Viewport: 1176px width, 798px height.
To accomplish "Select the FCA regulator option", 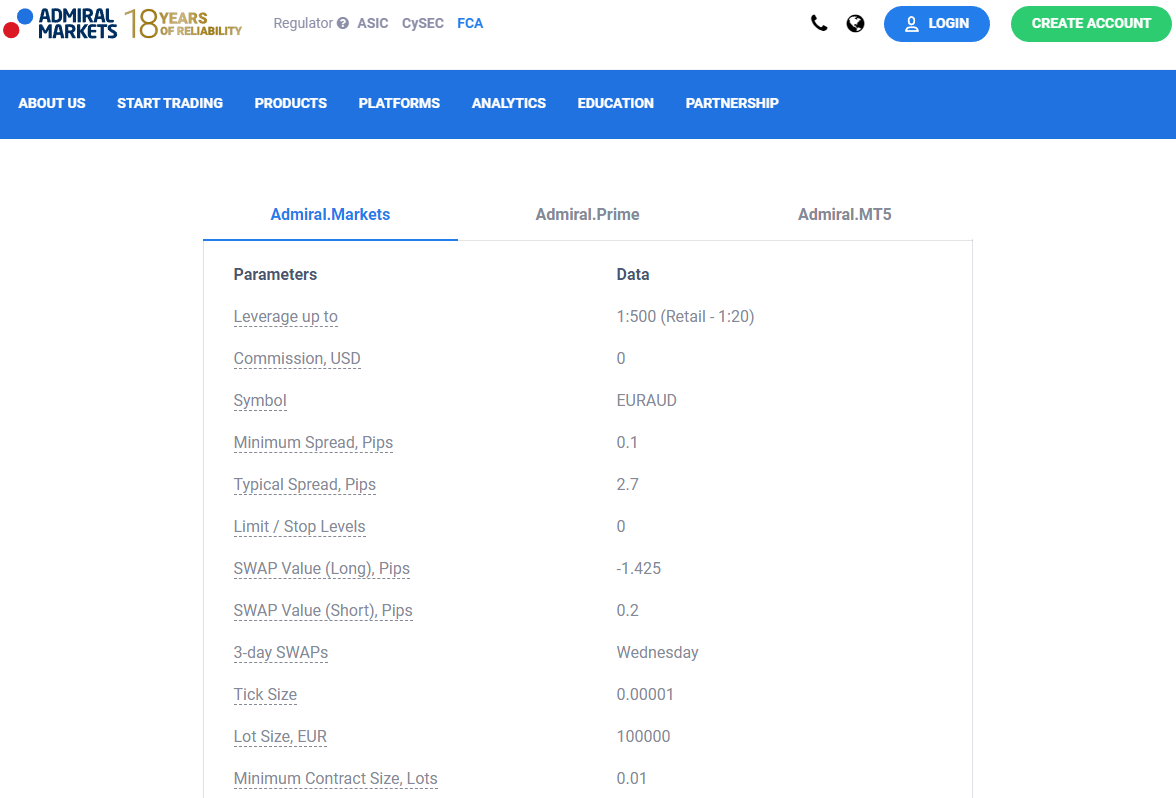I will point(470,23).
